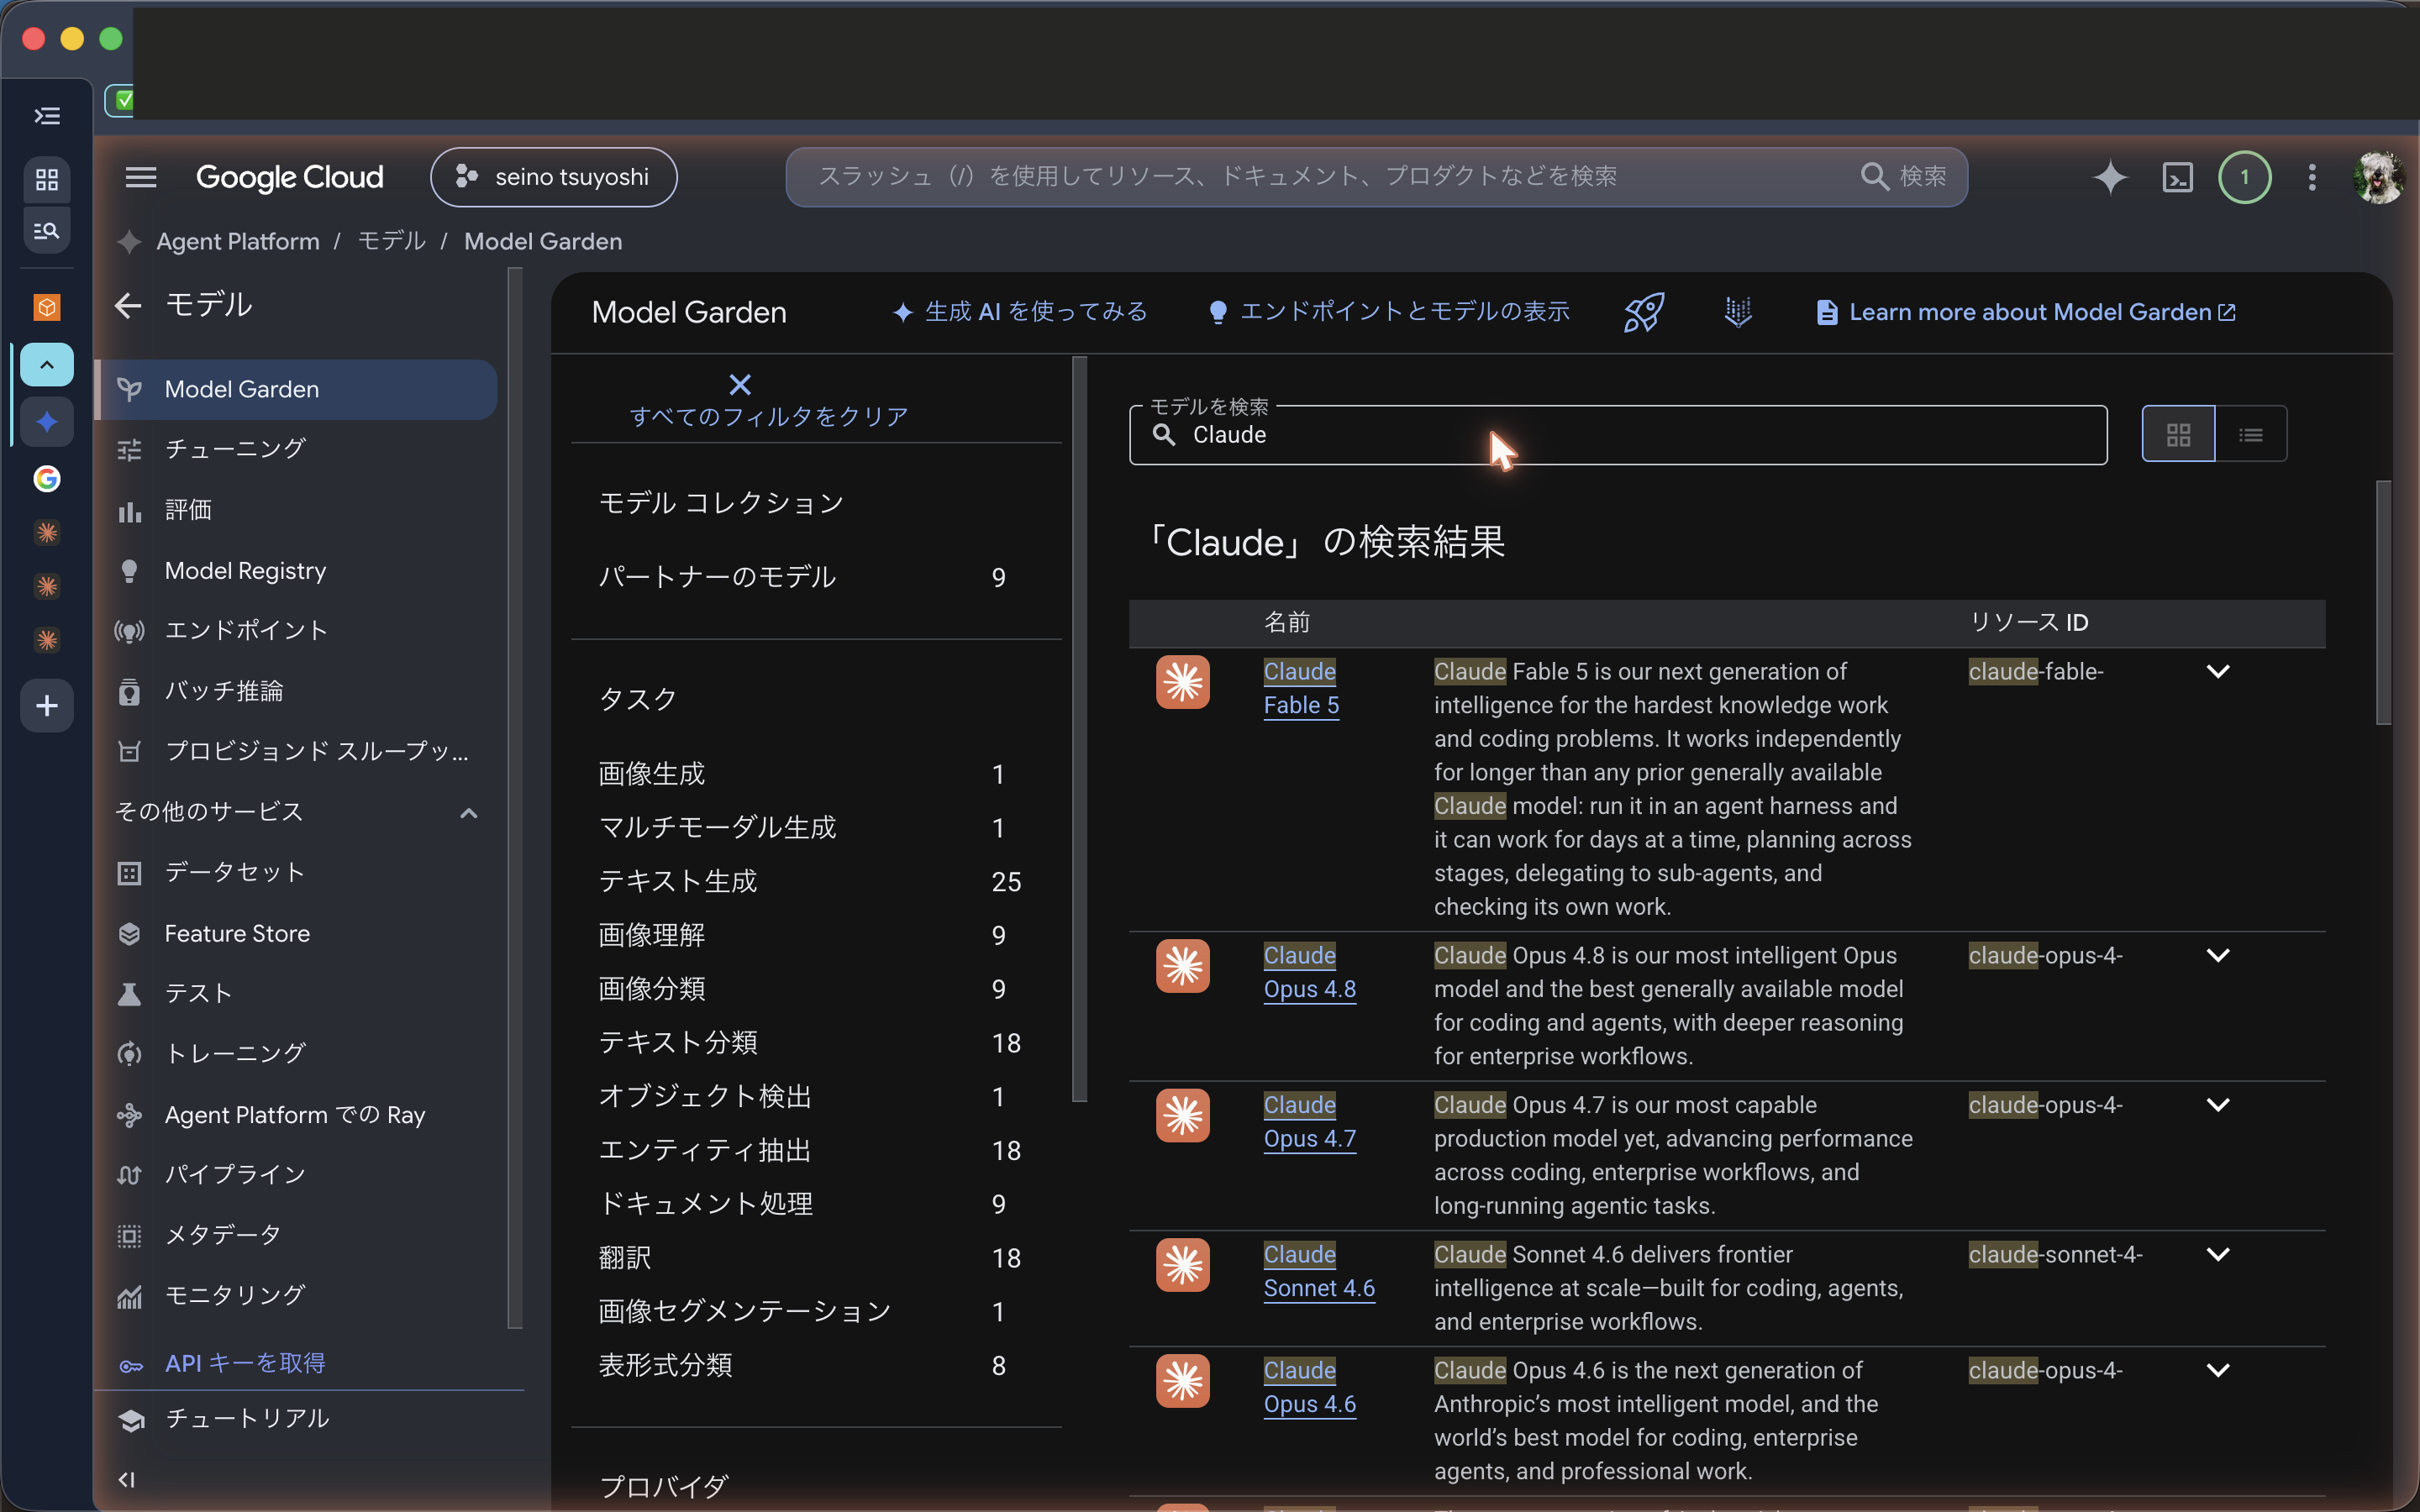This screenshot has width=2420, height=1512.
Task: Switch to grid view of models
Action: coord(2178,434)
